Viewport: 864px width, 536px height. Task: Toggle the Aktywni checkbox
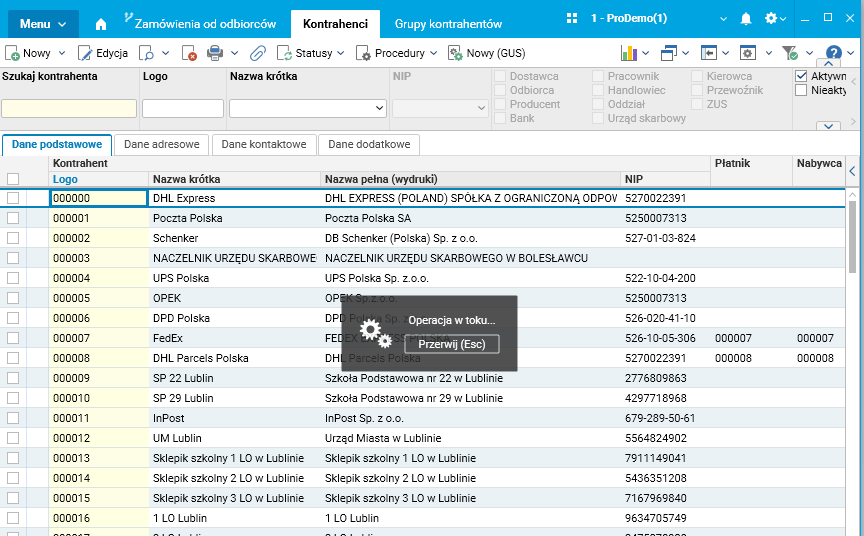801,76
